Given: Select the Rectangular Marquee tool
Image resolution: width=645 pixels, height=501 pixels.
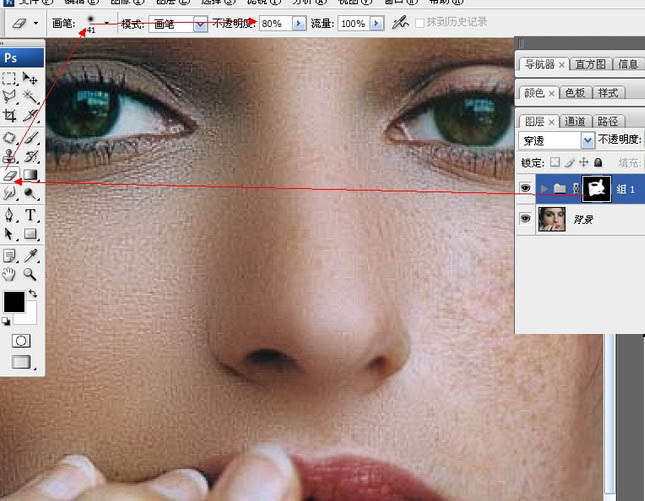Looking at the screenshot, I should click(x=9, y=78).
